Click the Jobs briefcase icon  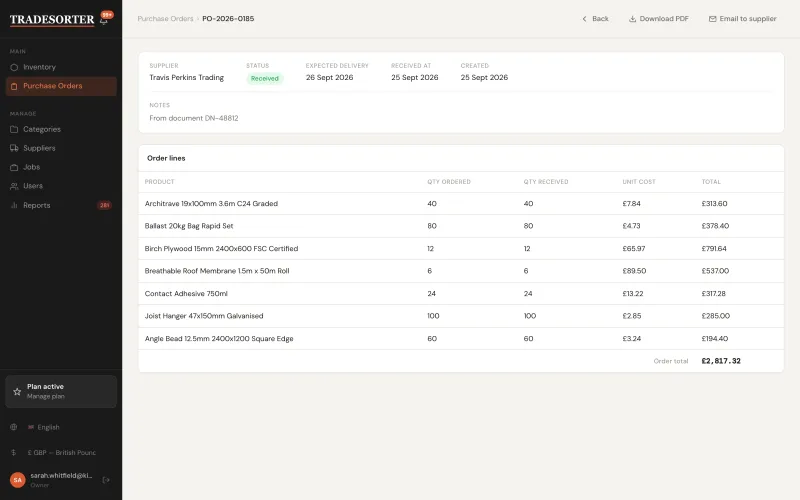point(14,167)
